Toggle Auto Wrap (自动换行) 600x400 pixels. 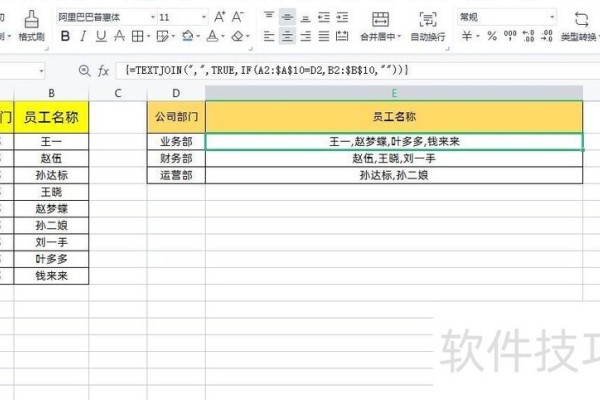tap(428, 26)
